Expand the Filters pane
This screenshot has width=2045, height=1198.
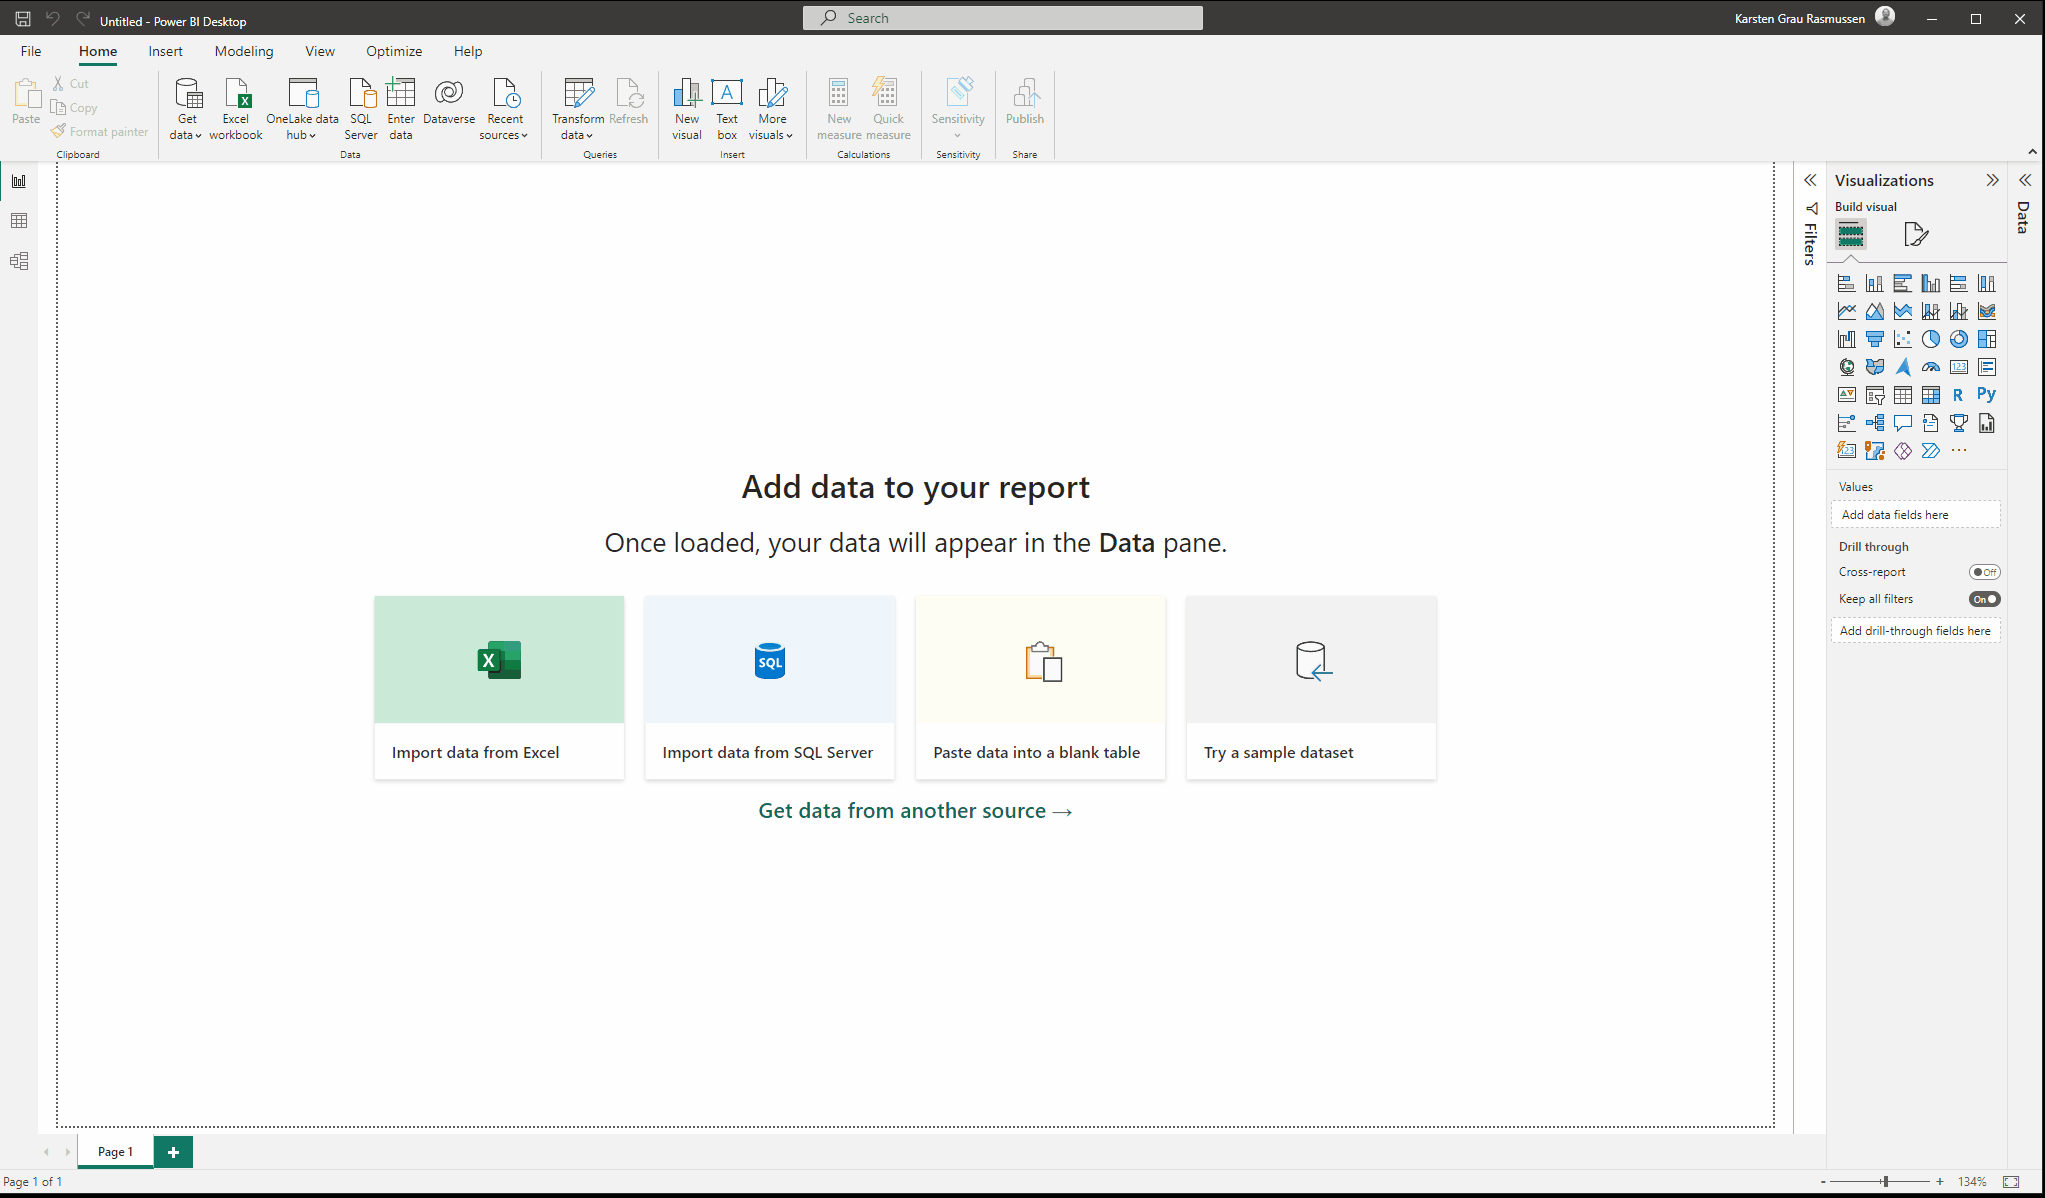click(1810, 180)
